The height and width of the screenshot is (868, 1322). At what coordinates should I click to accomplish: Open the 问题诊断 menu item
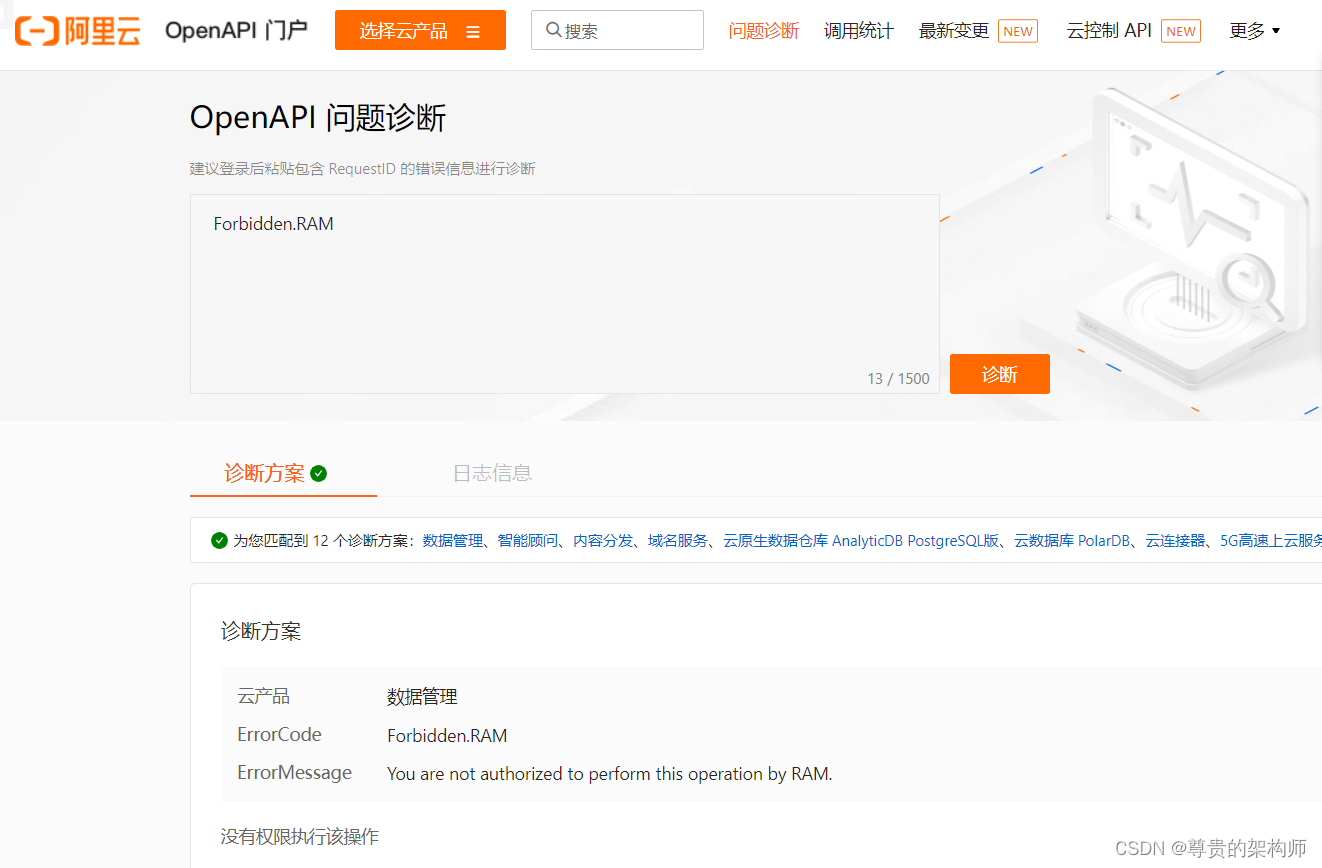763,31
